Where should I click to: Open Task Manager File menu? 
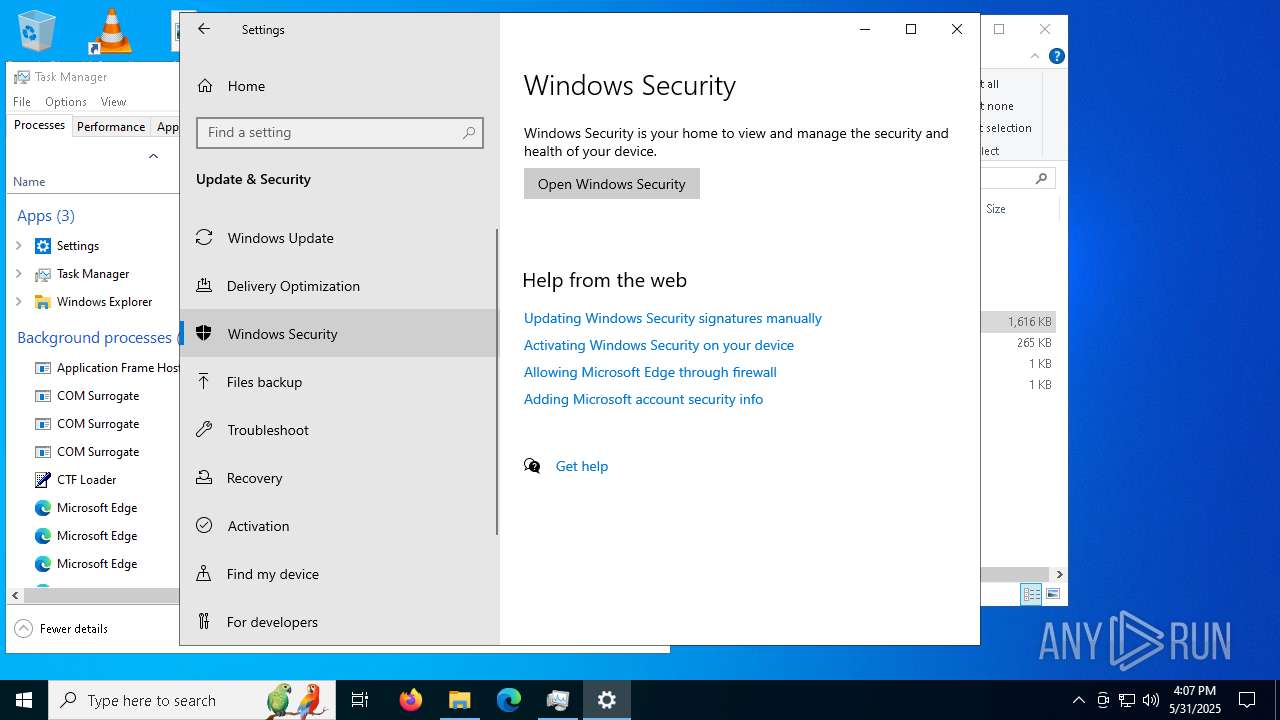(22, 102)
